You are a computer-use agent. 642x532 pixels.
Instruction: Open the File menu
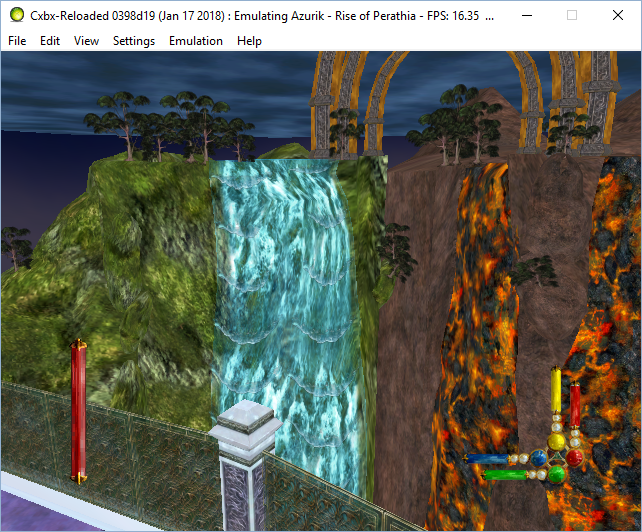coord(17,41)
